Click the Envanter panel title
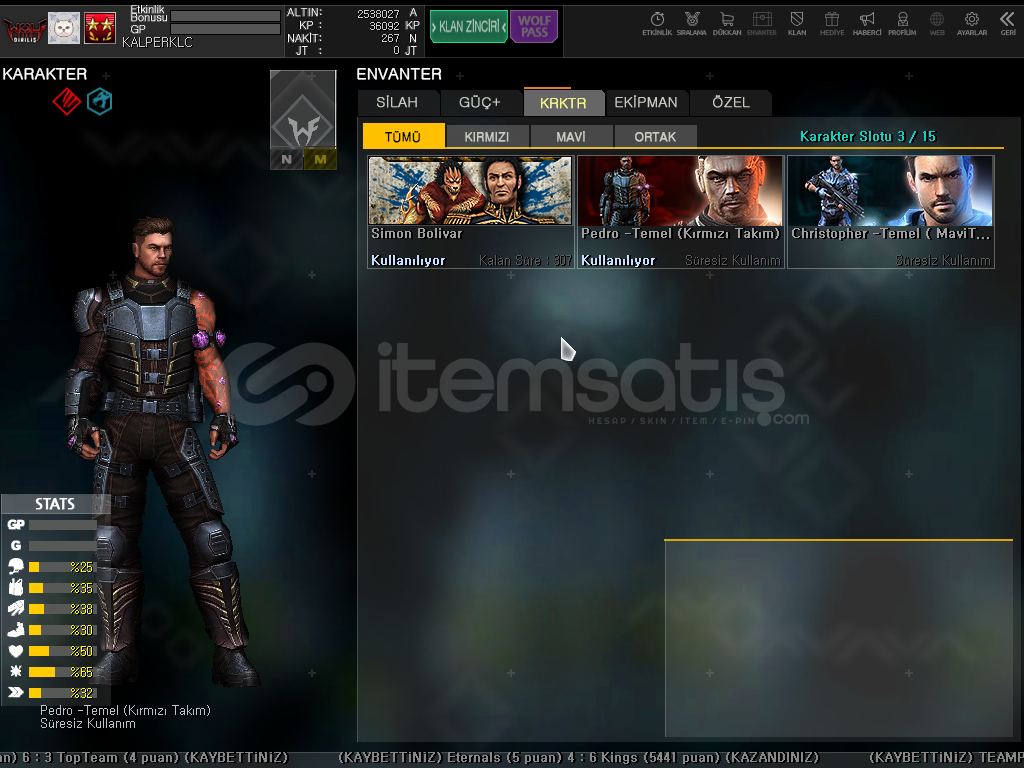Image resolution: width=1024 pixels, height=768 pixels. 399,74
